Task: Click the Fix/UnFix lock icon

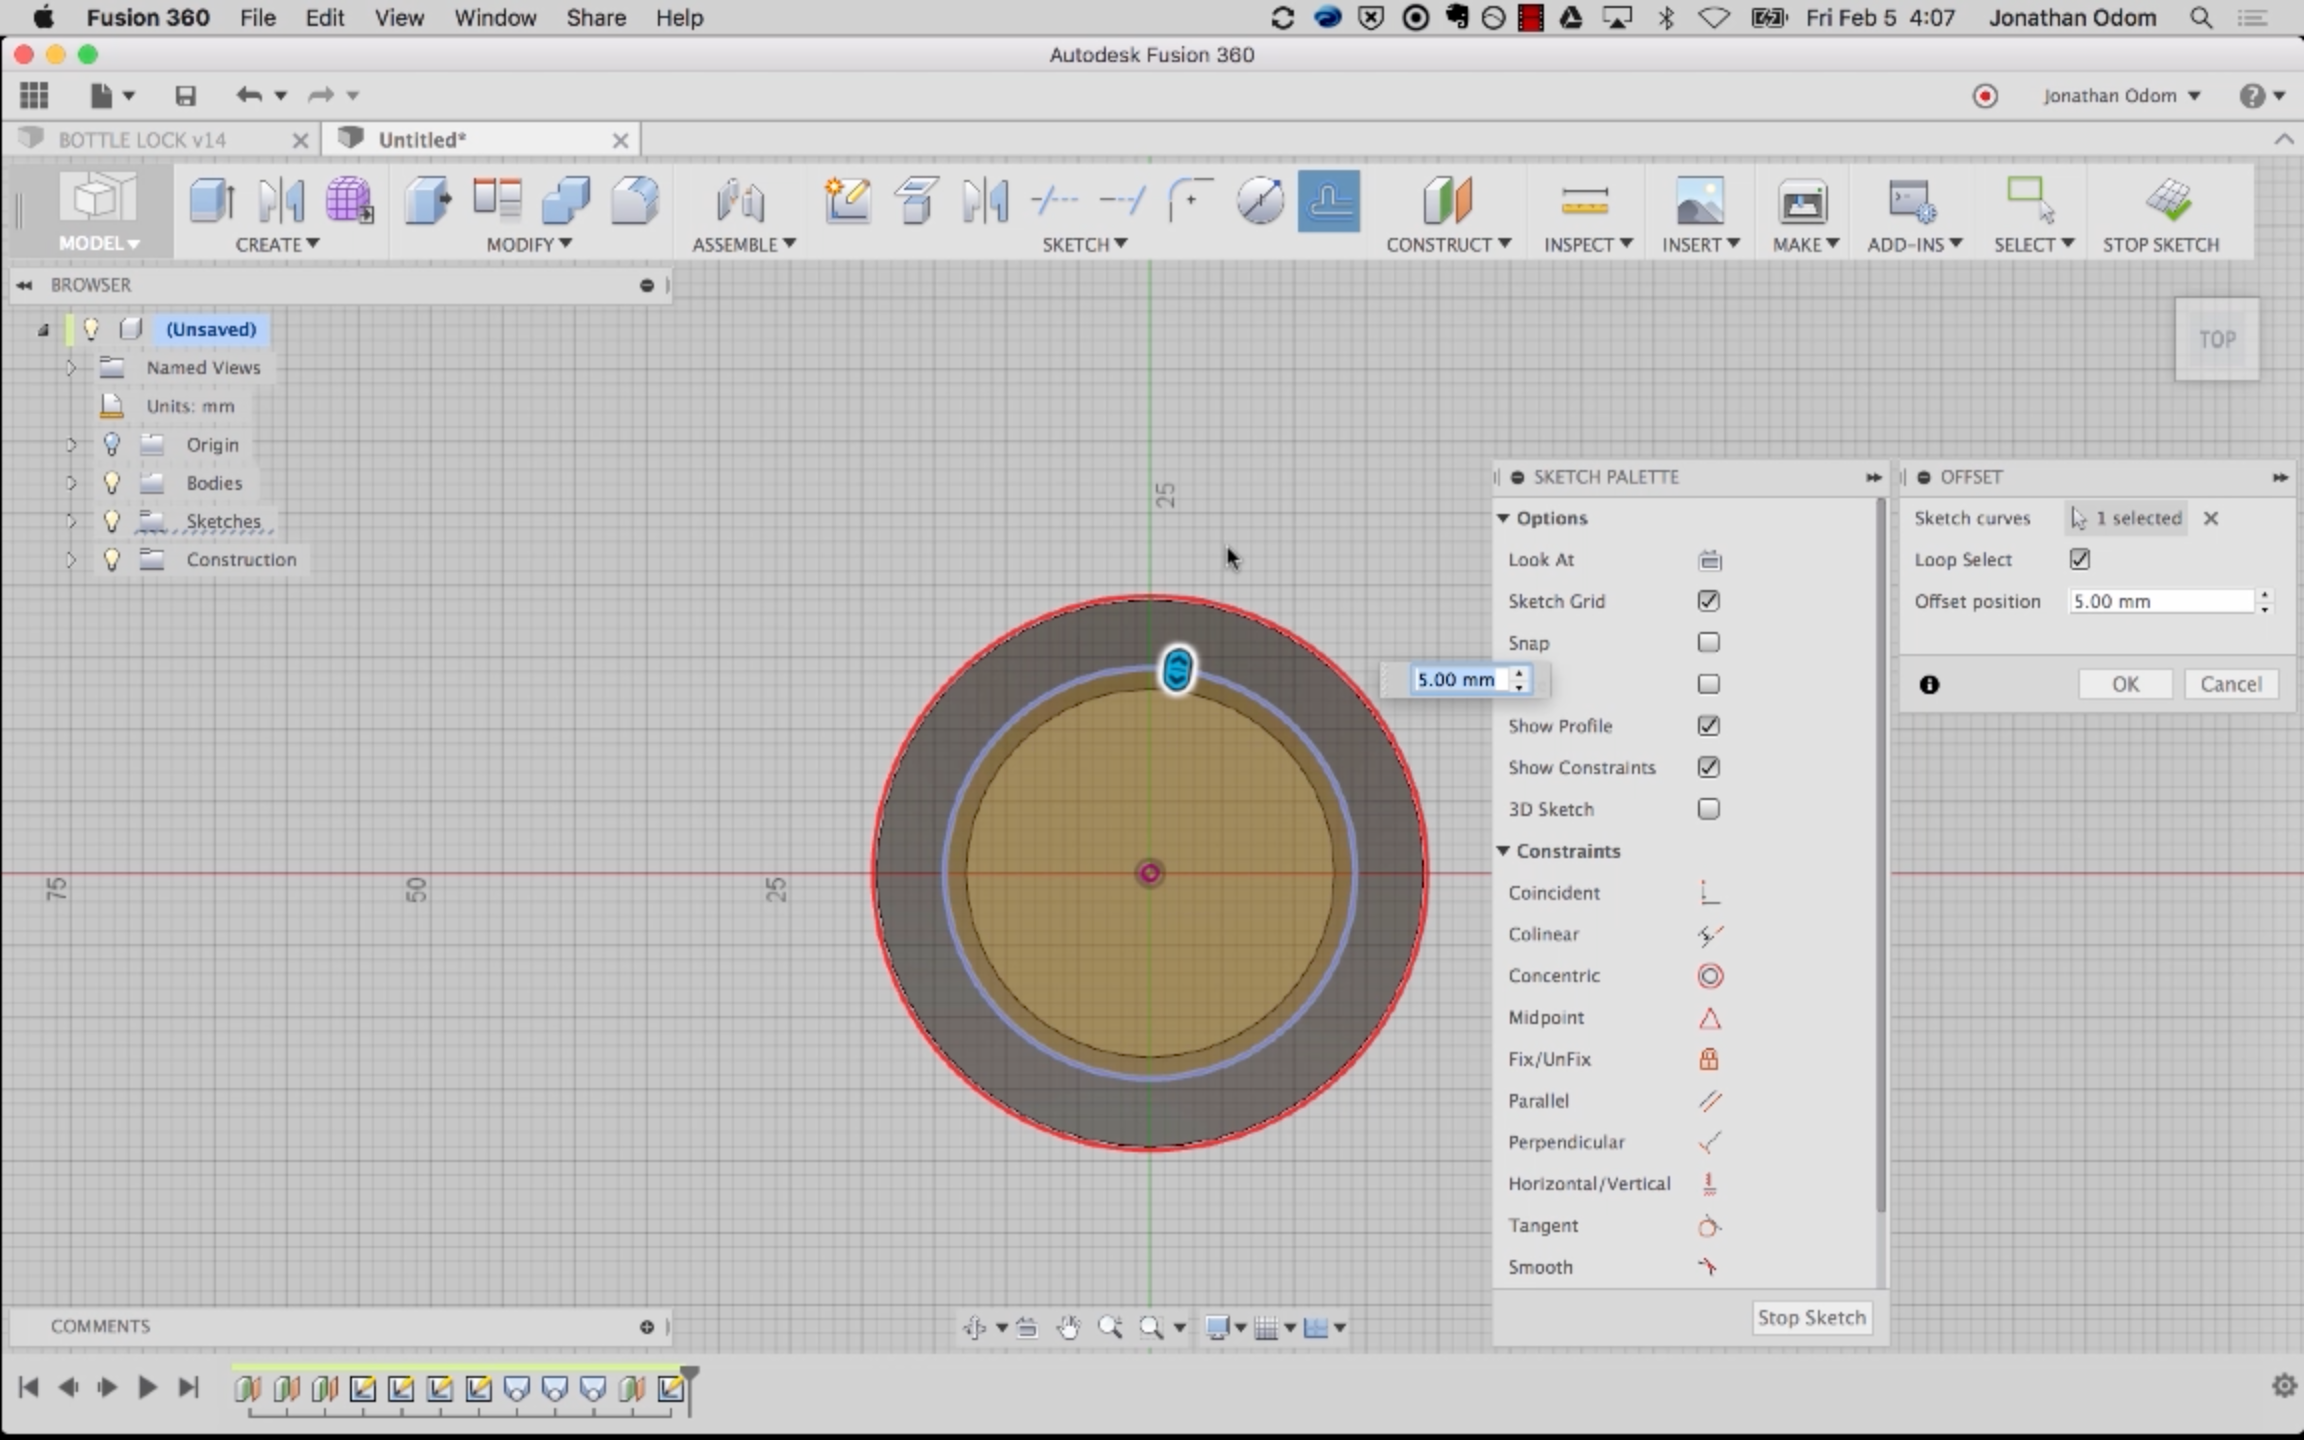Action: pos(1709,1059)
